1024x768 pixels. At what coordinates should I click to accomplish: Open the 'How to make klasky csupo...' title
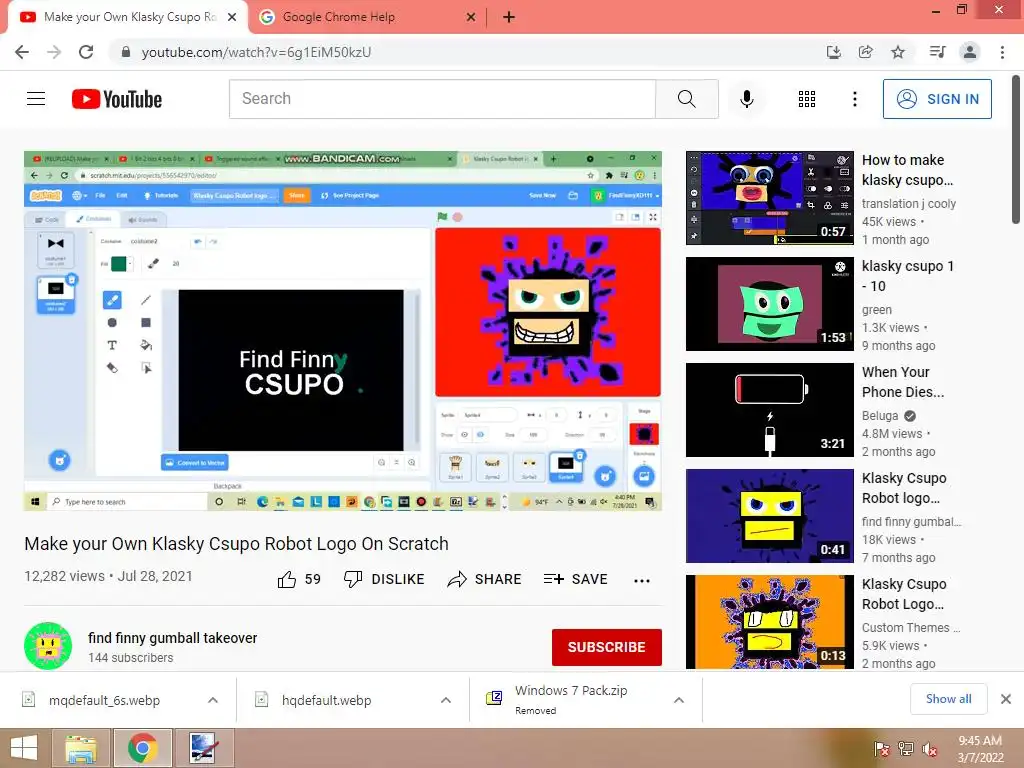pyautogui.click(x=907, y=170)
